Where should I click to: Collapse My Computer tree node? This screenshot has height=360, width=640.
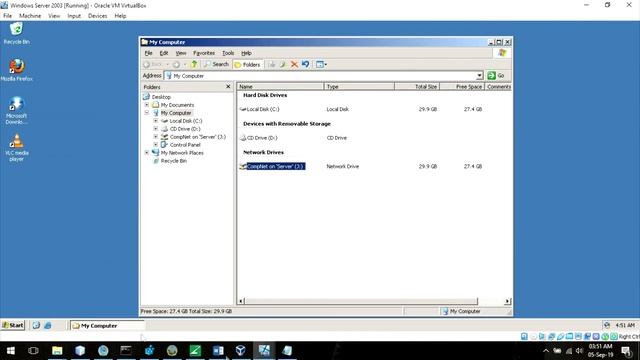147,113
